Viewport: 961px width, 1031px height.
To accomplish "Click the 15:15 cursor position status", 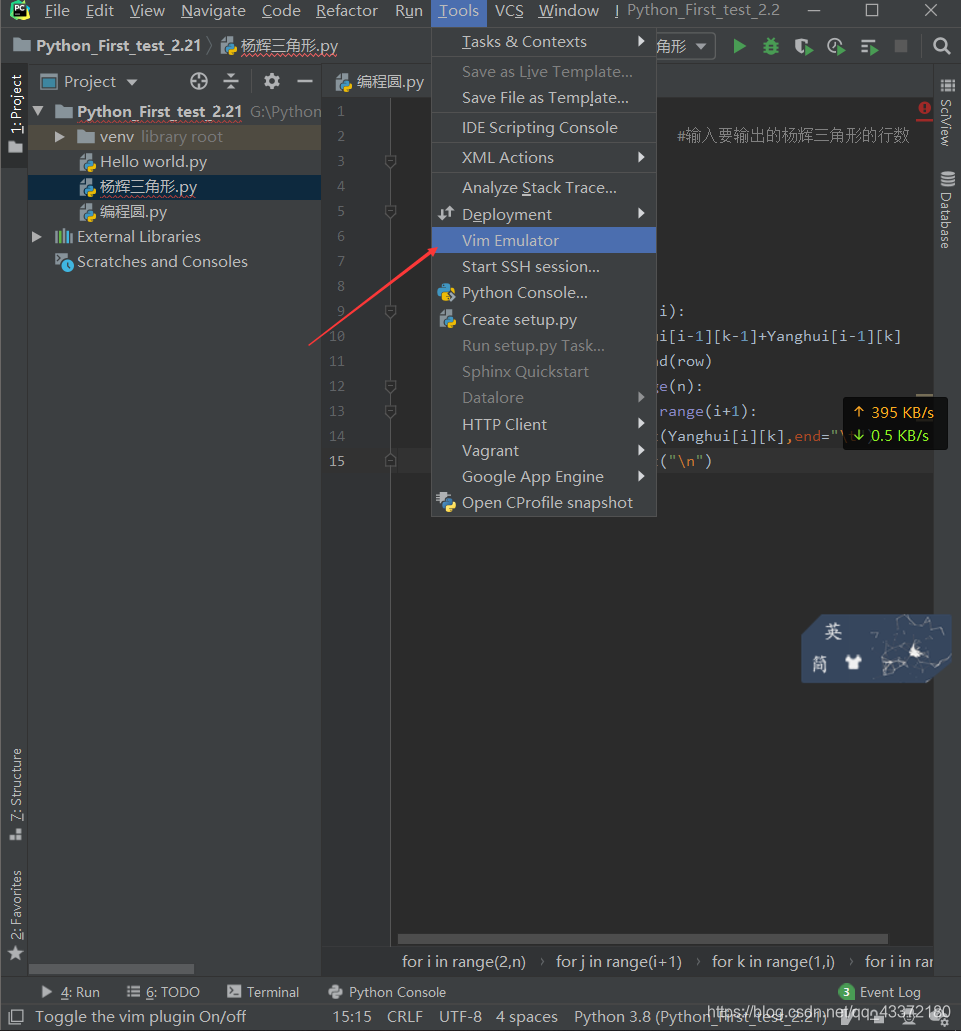I will (x=352, y=1017).
